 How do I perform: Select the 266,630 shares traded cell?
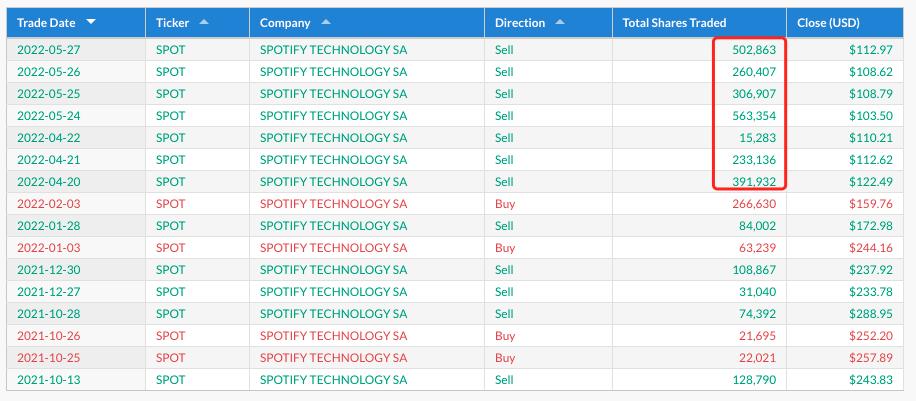pos(750,204)
